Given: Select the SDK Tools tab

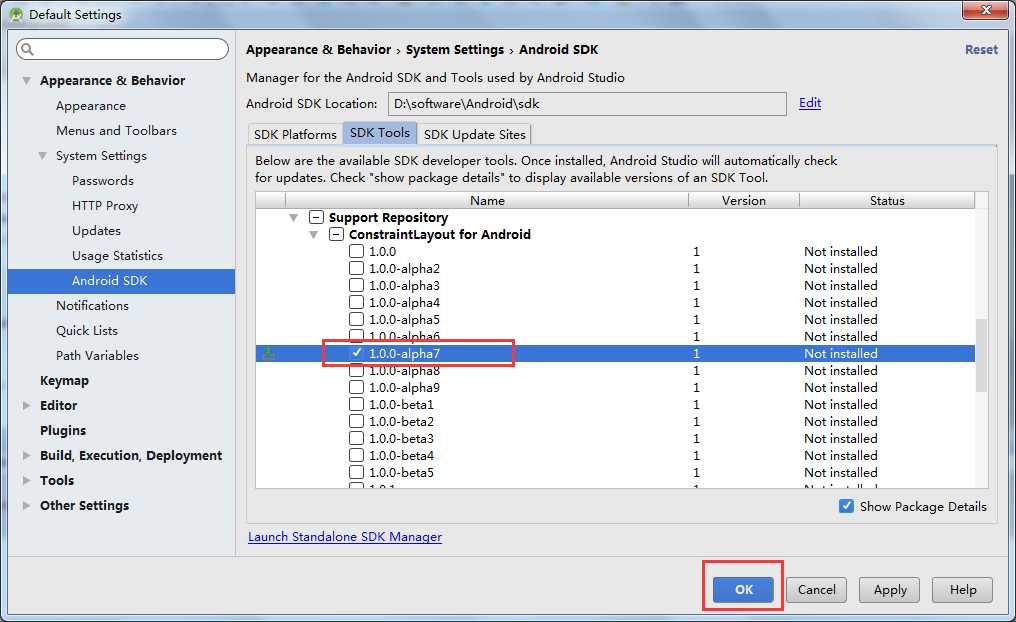Looking at the screenshot, I should (380, 133).
